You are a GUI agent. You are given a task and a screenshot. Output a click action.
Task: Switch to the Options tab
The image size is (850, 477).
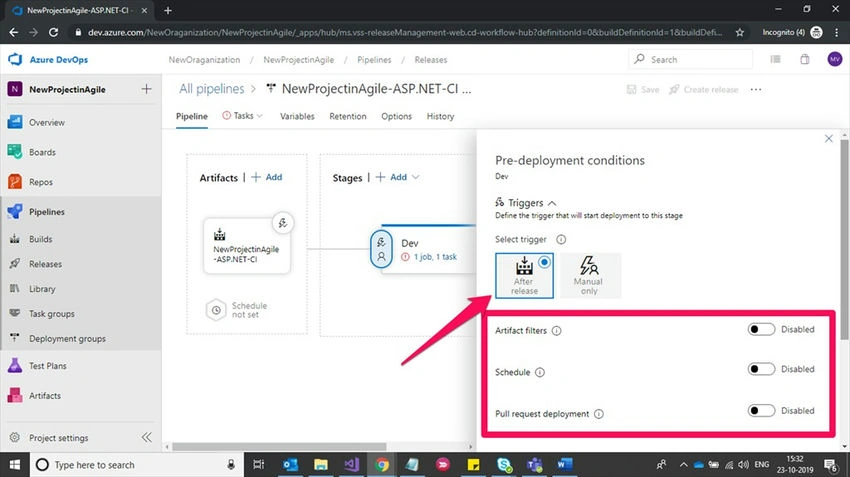(x=396, y=116)
